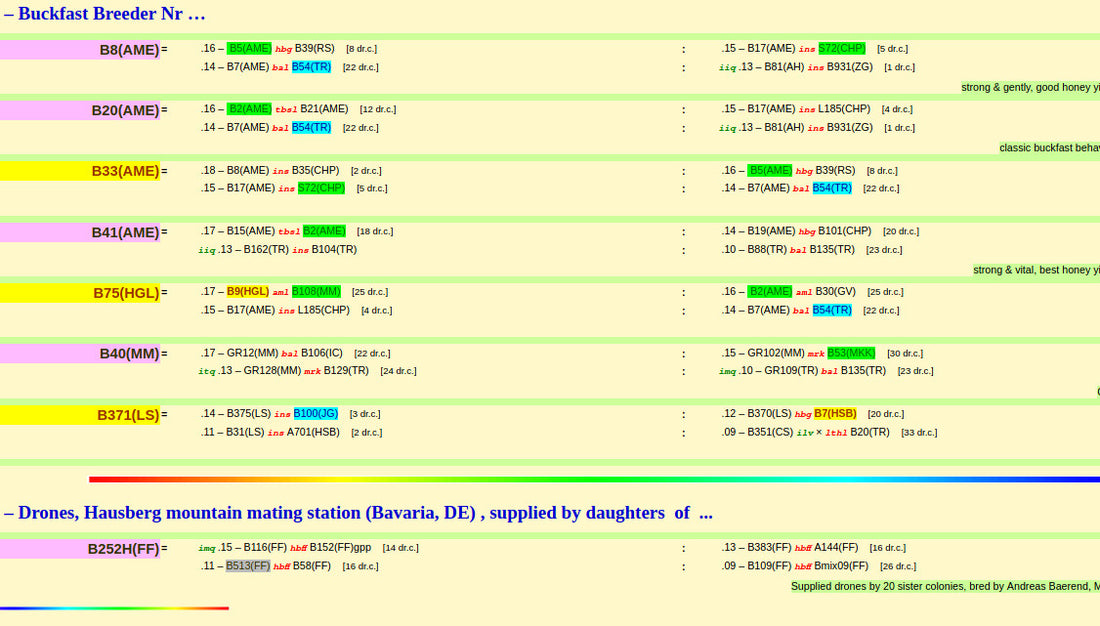The height and width of the screenshot is (626, 1100).
Task: Click the B371(LS) breeder label
Action: pyautogui.click(x=128, y=415)
